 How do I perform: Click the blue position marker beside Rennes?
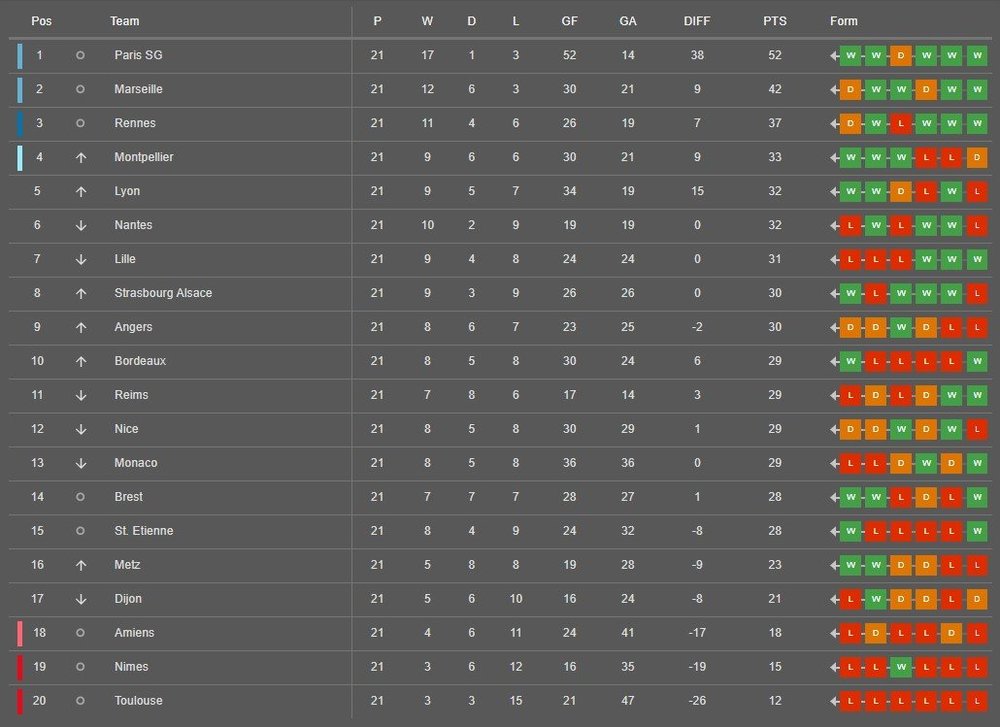click(19, 123)
